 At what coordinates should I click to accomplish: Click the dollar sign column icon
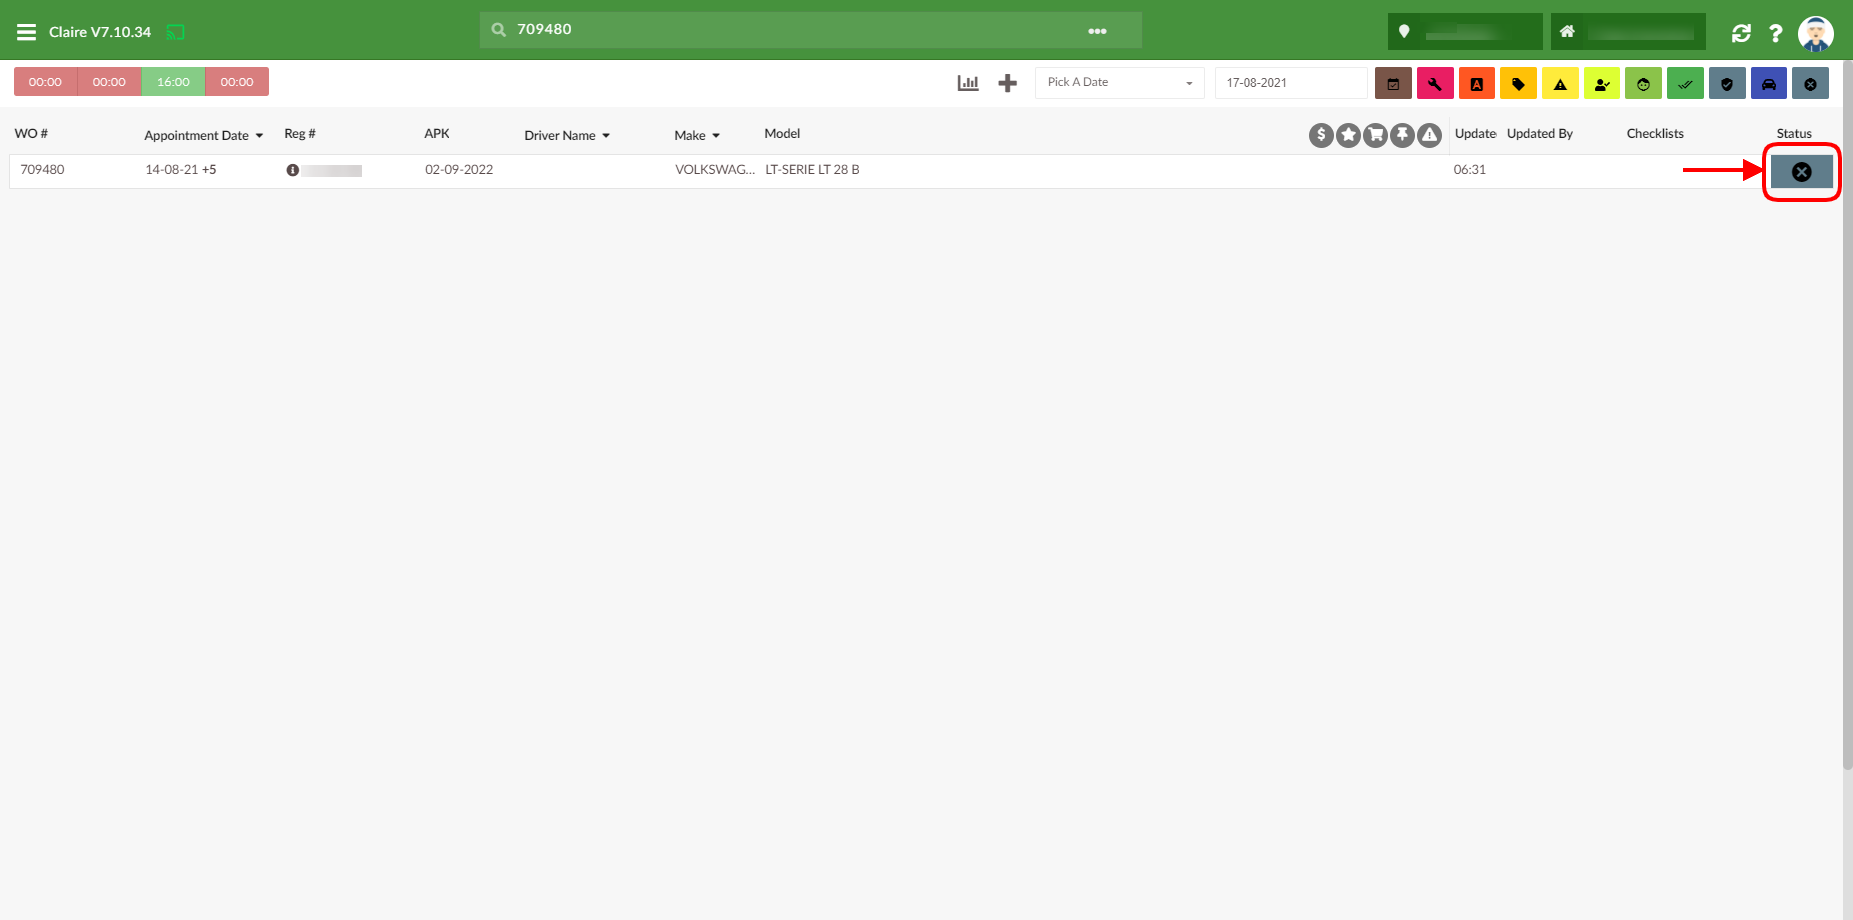point(1321,135)
